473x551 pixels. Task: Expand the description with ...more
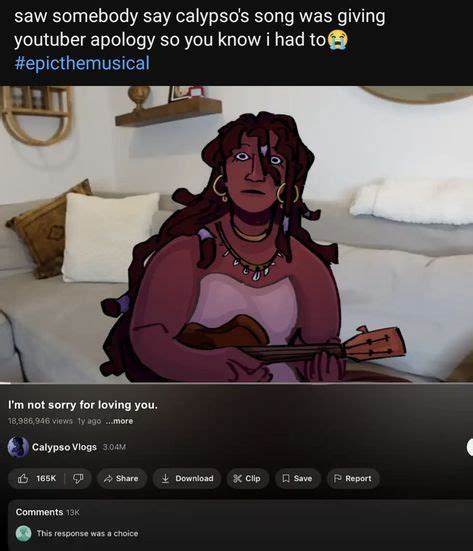(119, 421)
